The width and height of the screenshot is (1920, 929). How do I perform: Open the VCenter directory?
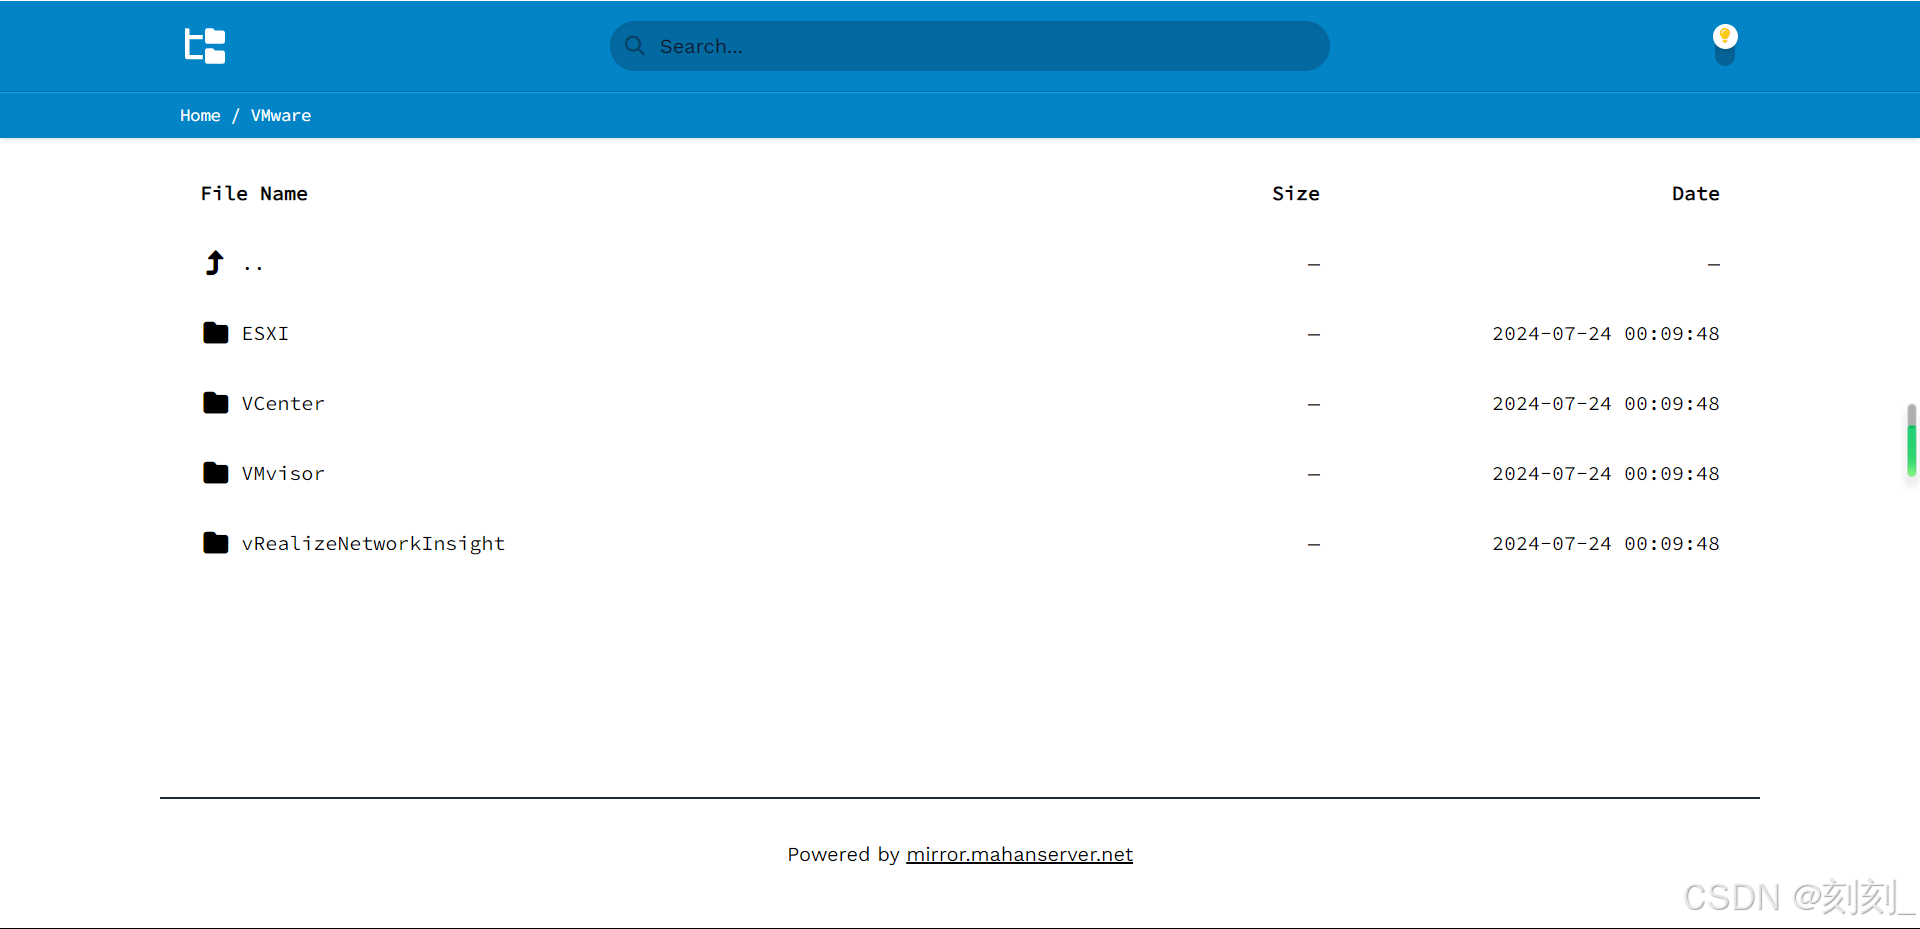pos(283,404)
